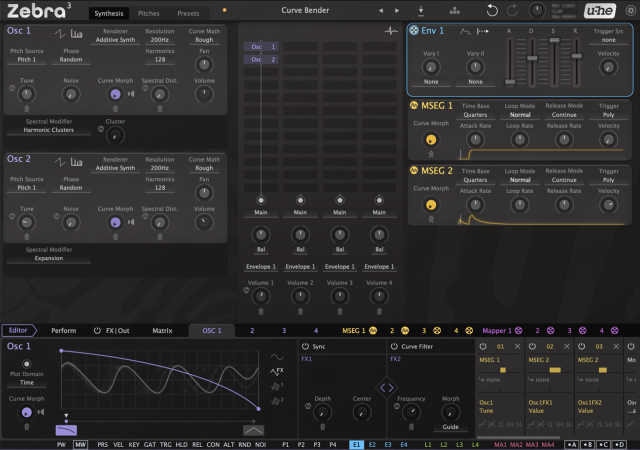
Task: Open Osc 1 Curve Math Rough dropdown
Action: pos(204,40)
